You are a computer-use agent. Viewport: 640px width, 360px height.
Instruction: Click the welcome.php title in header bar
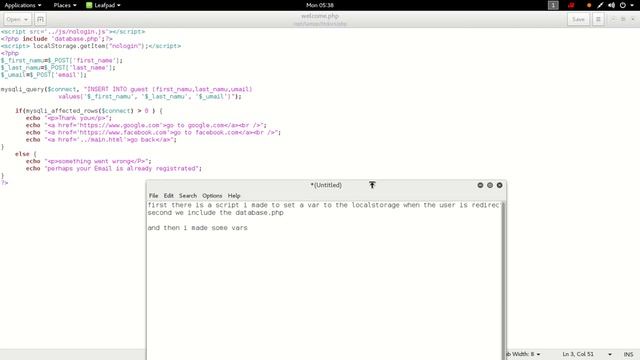(x=320, y=16)
